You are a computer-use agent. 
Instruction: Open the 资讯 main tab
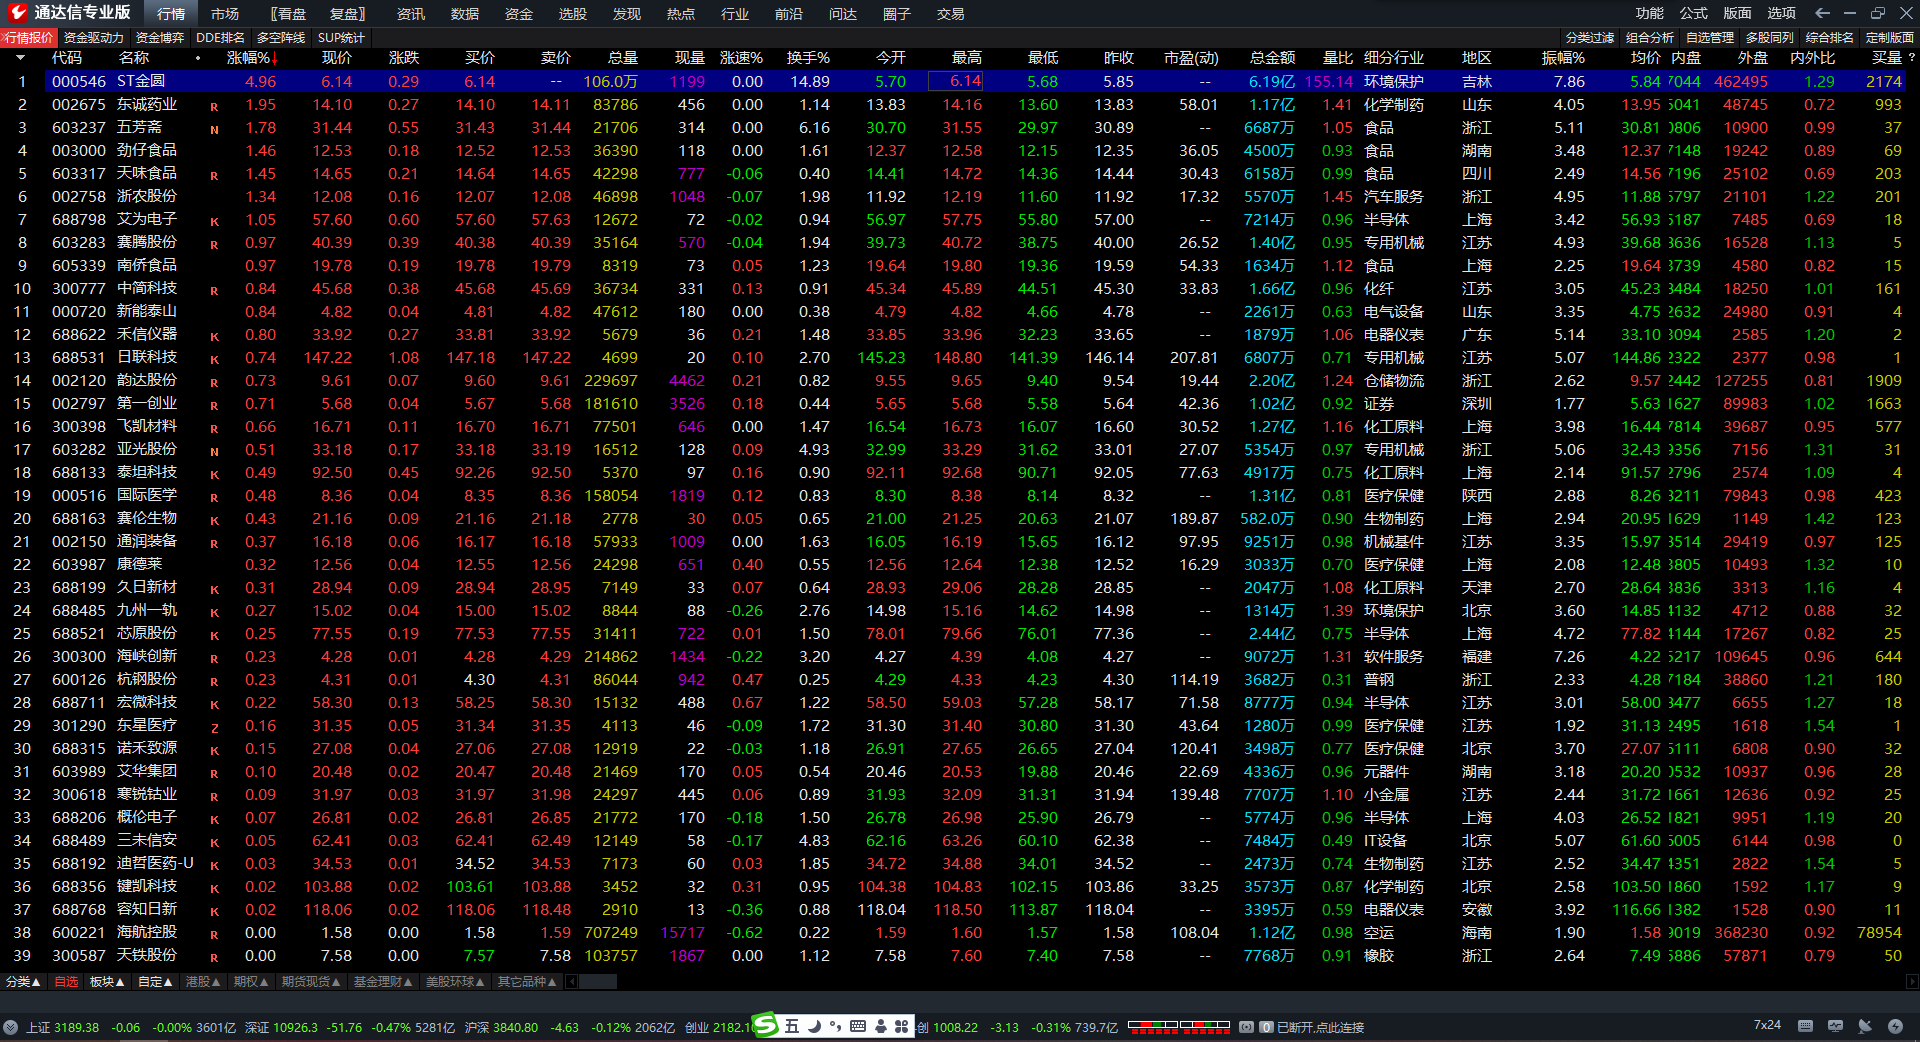[x=410, y=14]
